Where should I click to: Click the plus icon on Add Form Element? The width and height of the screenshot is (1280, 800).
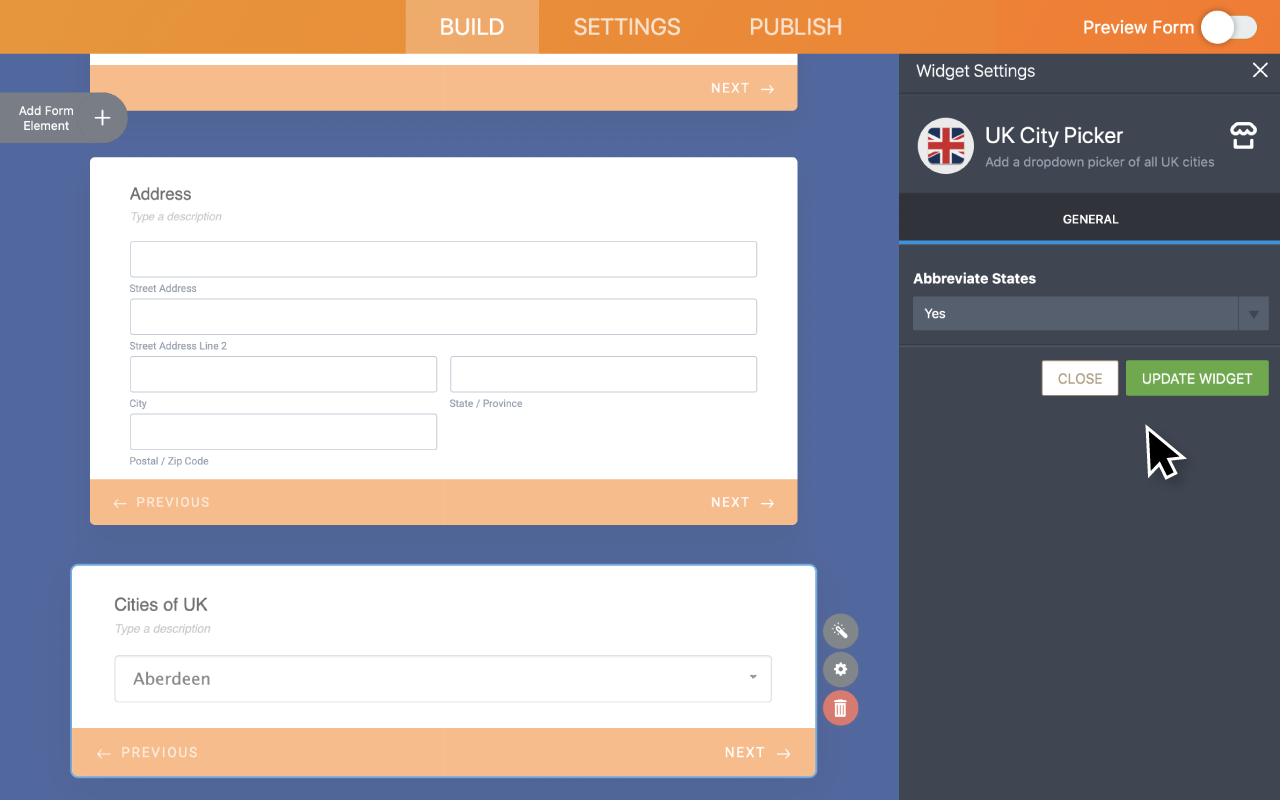point(102,117)
